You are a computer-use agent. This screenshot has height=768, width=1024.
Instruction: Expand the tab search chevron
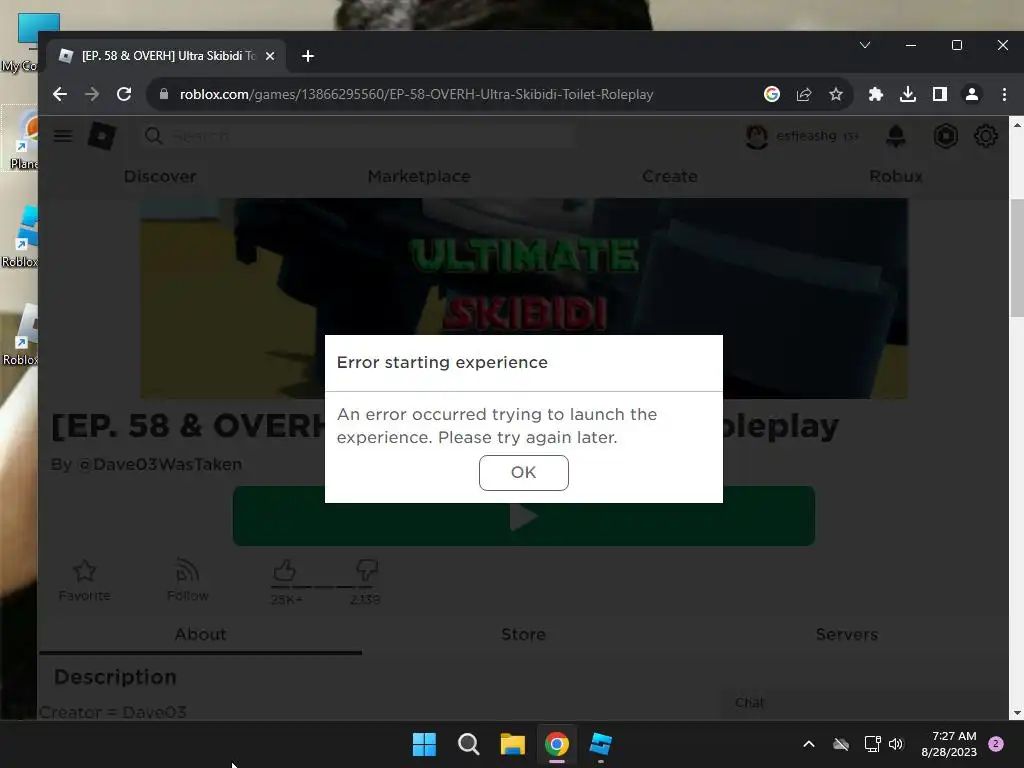[x=865, y=45]
